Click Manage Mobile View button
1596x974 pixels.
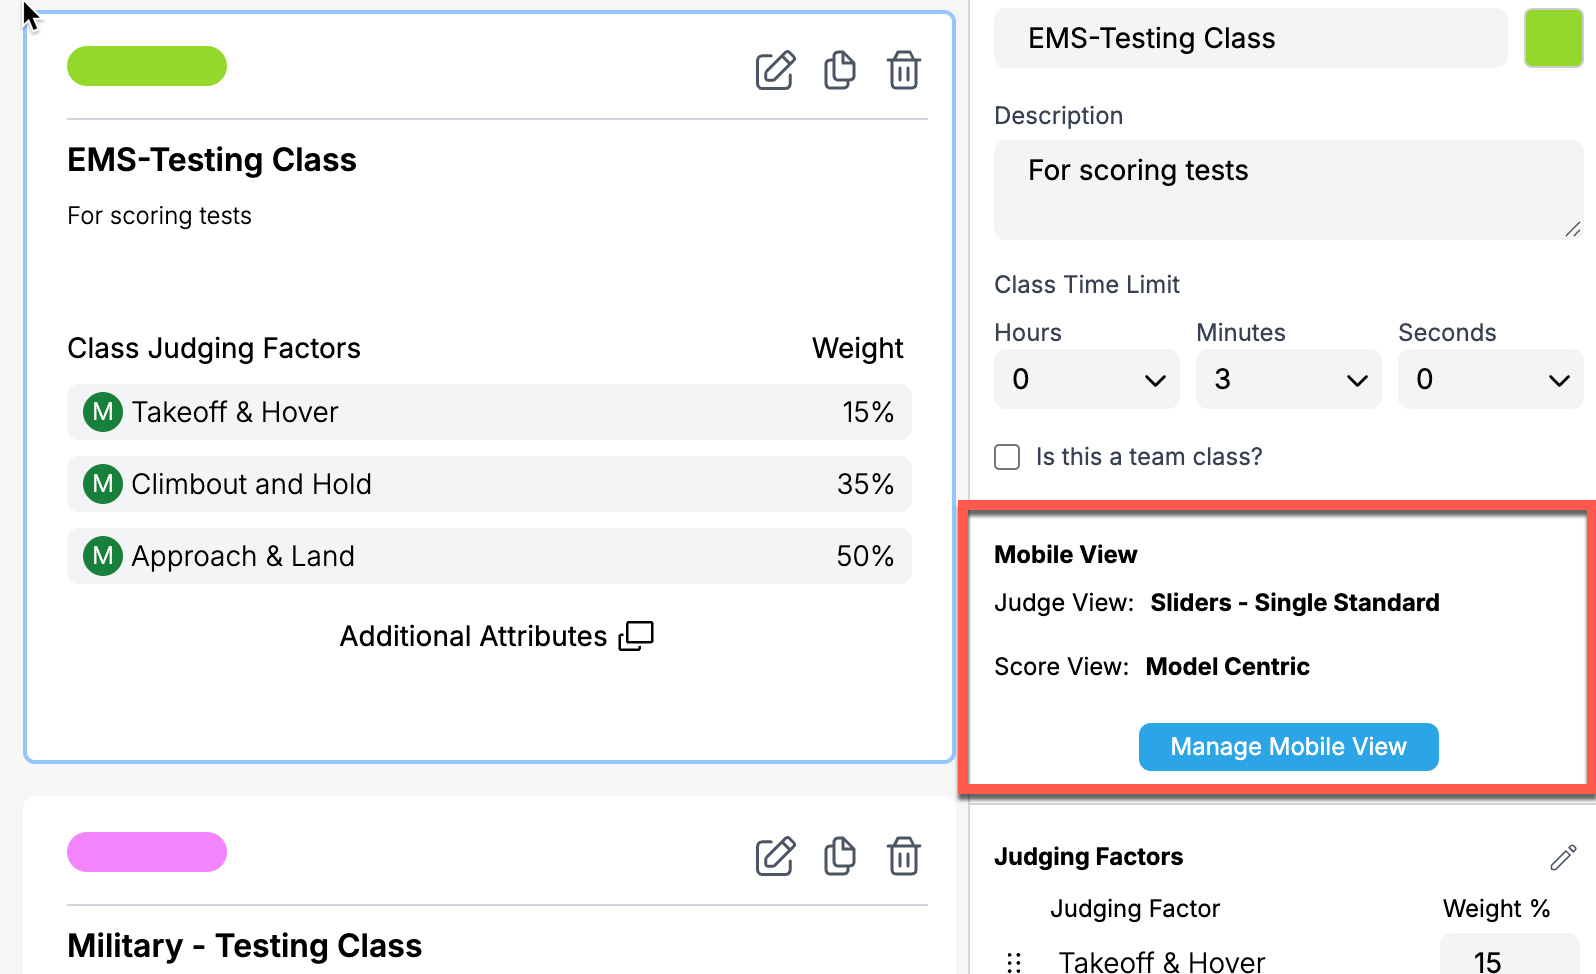[x=1288, y=747]
